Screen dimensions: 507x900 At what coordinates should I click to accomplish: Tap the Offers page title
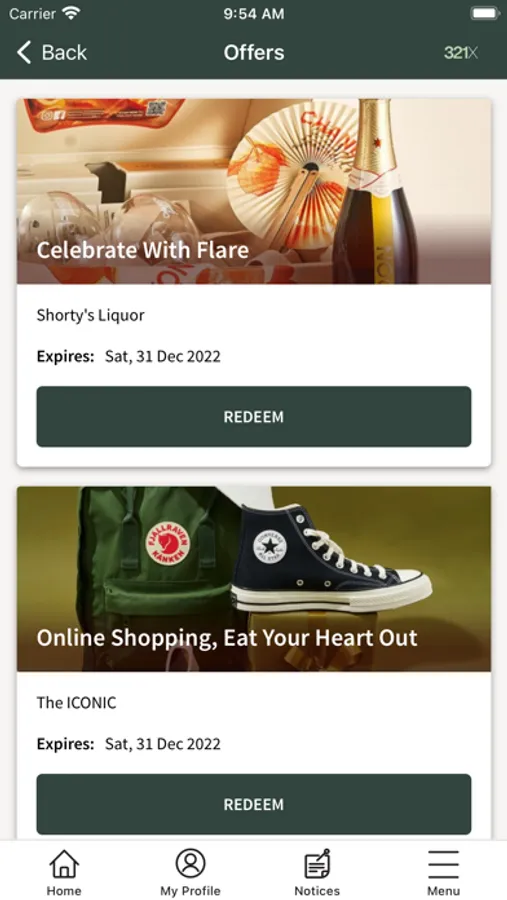pyautogui.click(x=254, y=52)
